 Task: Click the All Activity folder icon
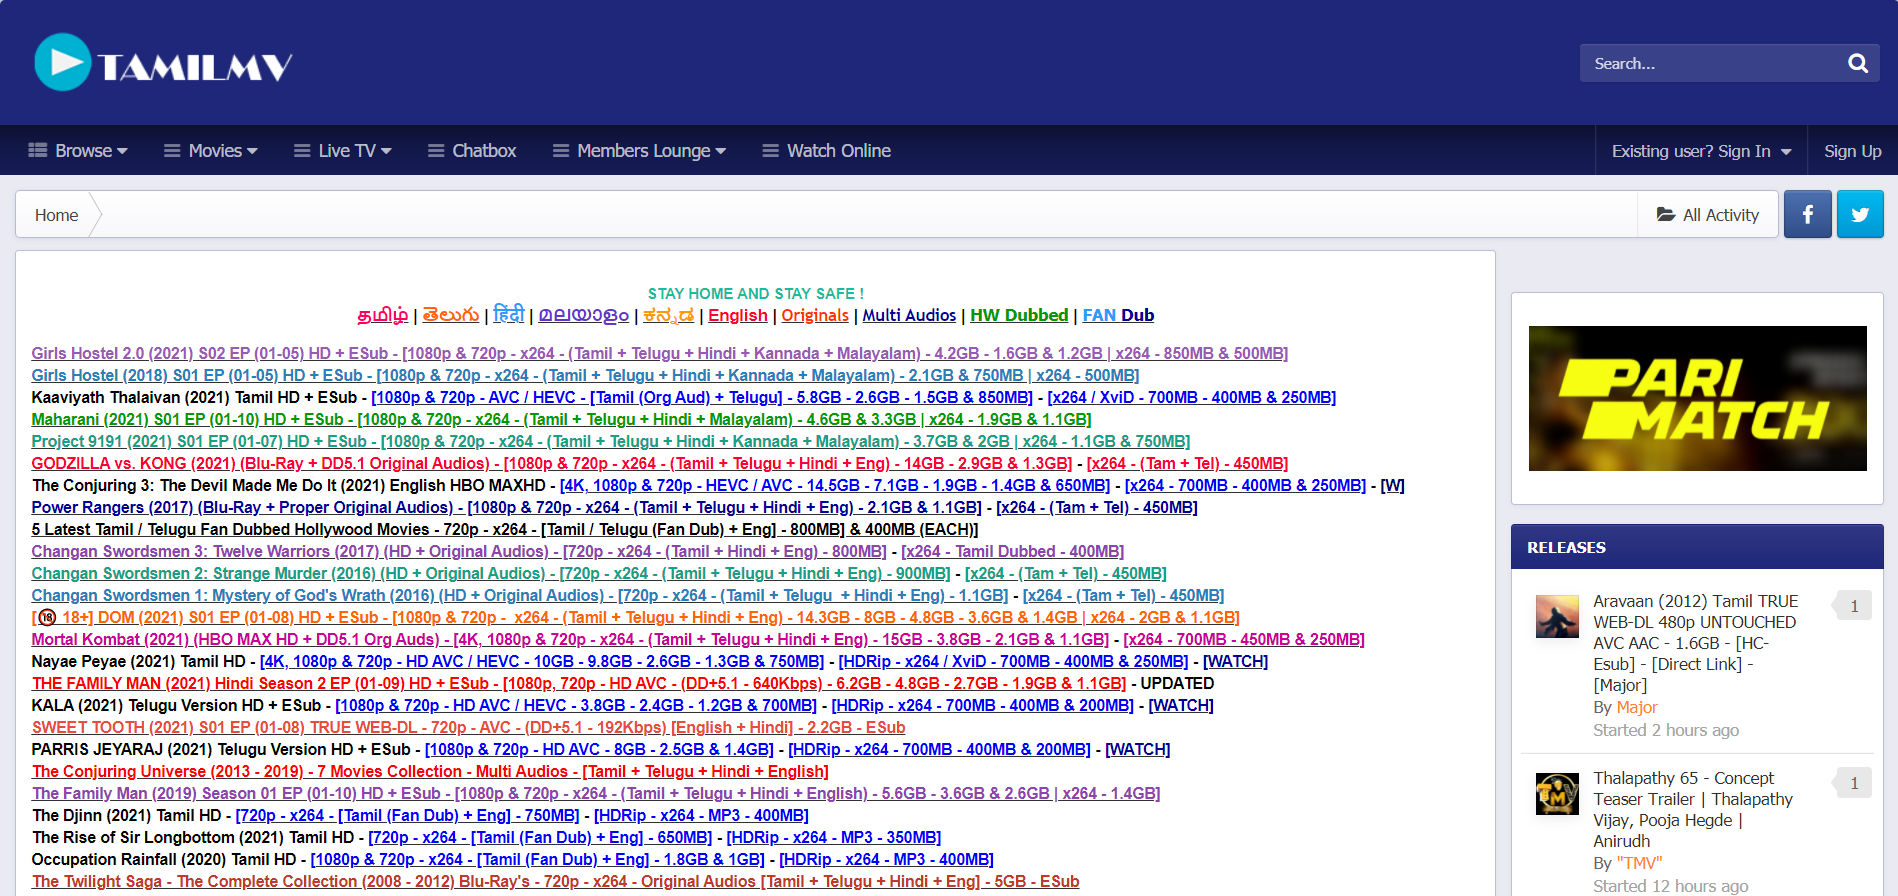(1666, 215)
